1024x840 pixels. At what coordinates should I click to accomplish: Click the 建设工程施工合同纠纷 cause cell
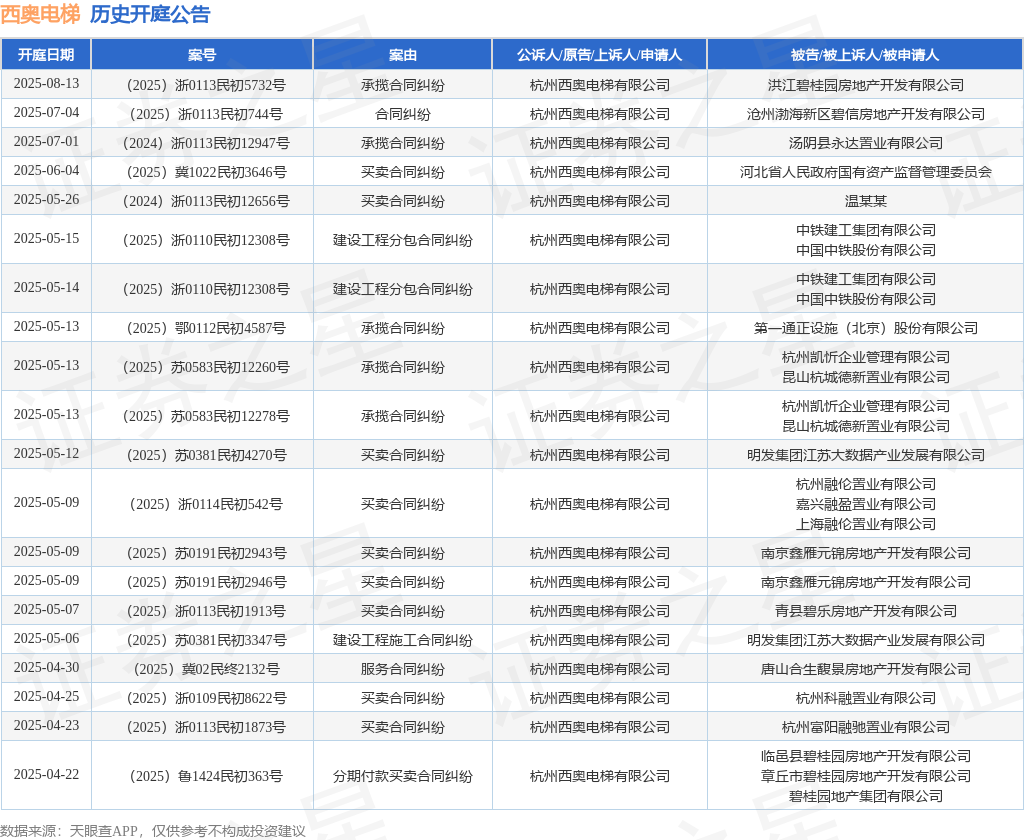tap(403, 640)
